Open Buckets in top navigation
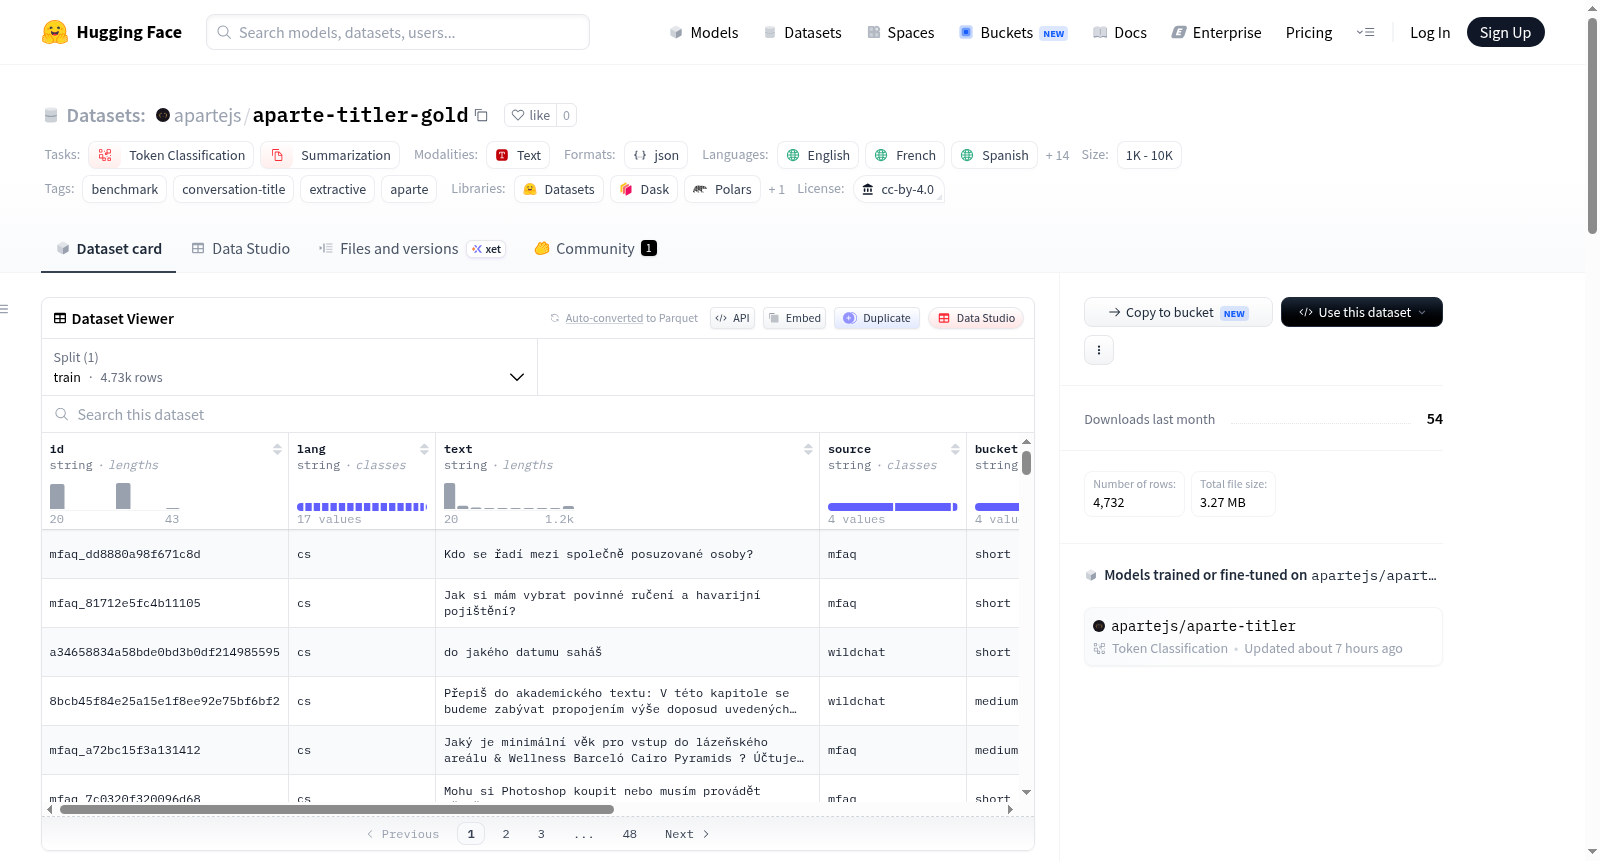The height and width of the screenshot is (861, 1600). tap(1013, 32)
